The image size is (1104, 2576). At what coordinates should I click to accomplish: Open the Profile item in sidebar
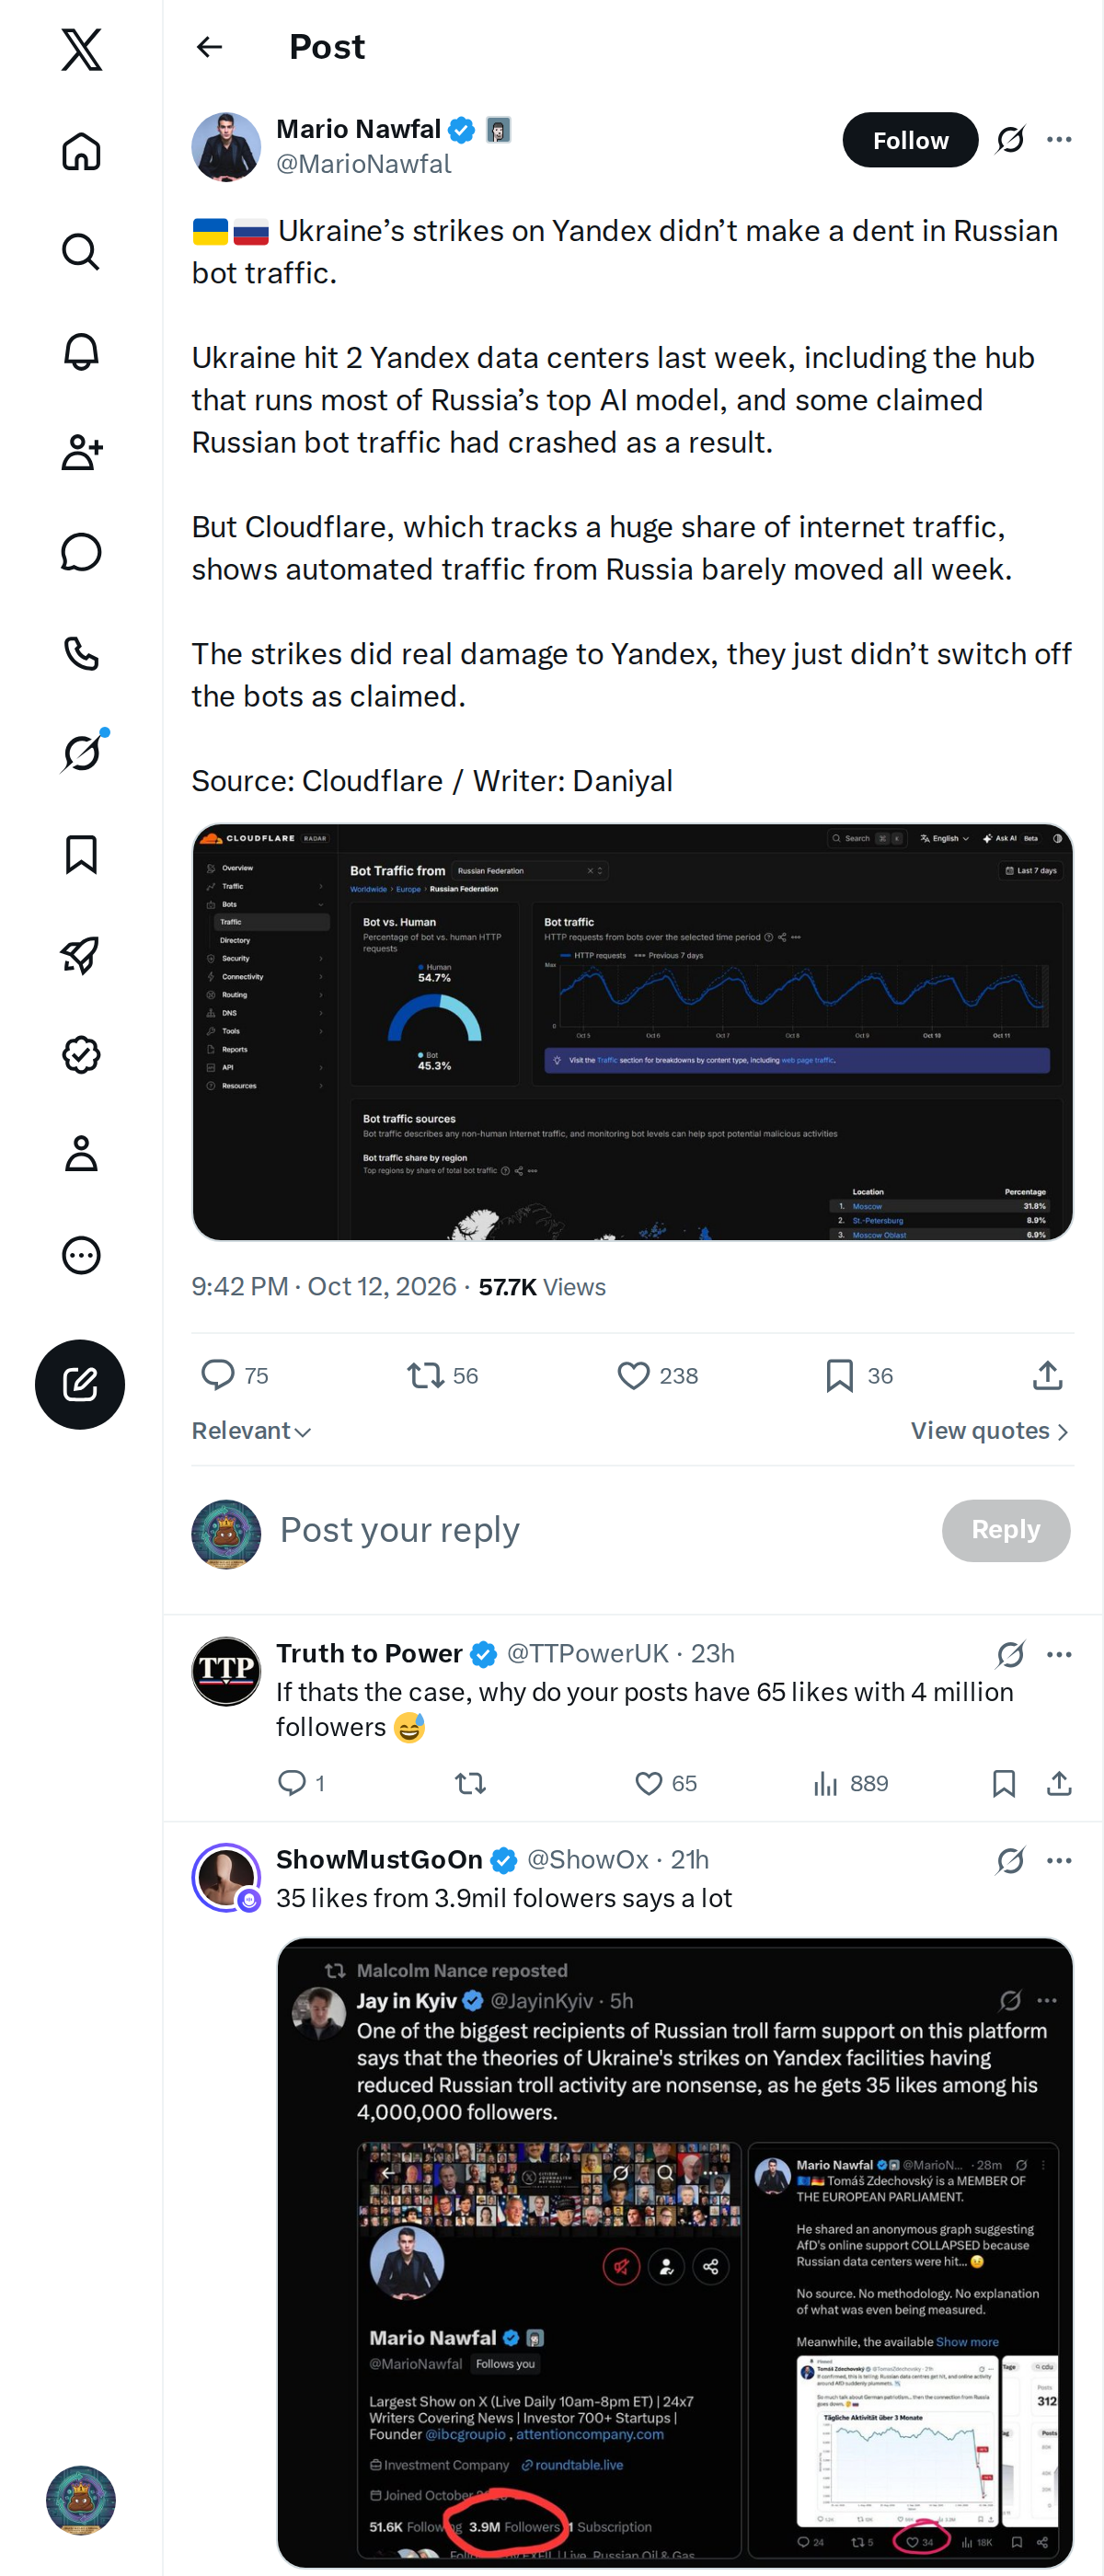pos(81,1154)
